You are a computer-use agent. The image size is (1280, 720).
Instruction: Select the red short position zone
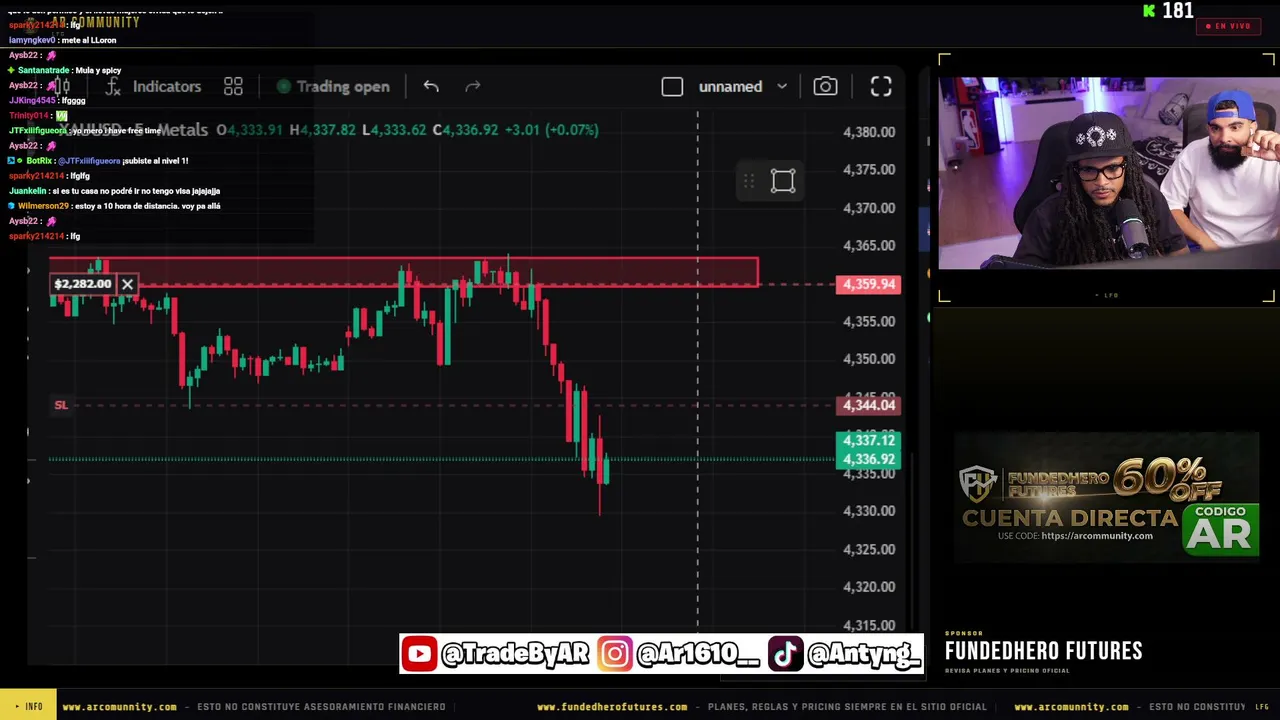[404, 272]
